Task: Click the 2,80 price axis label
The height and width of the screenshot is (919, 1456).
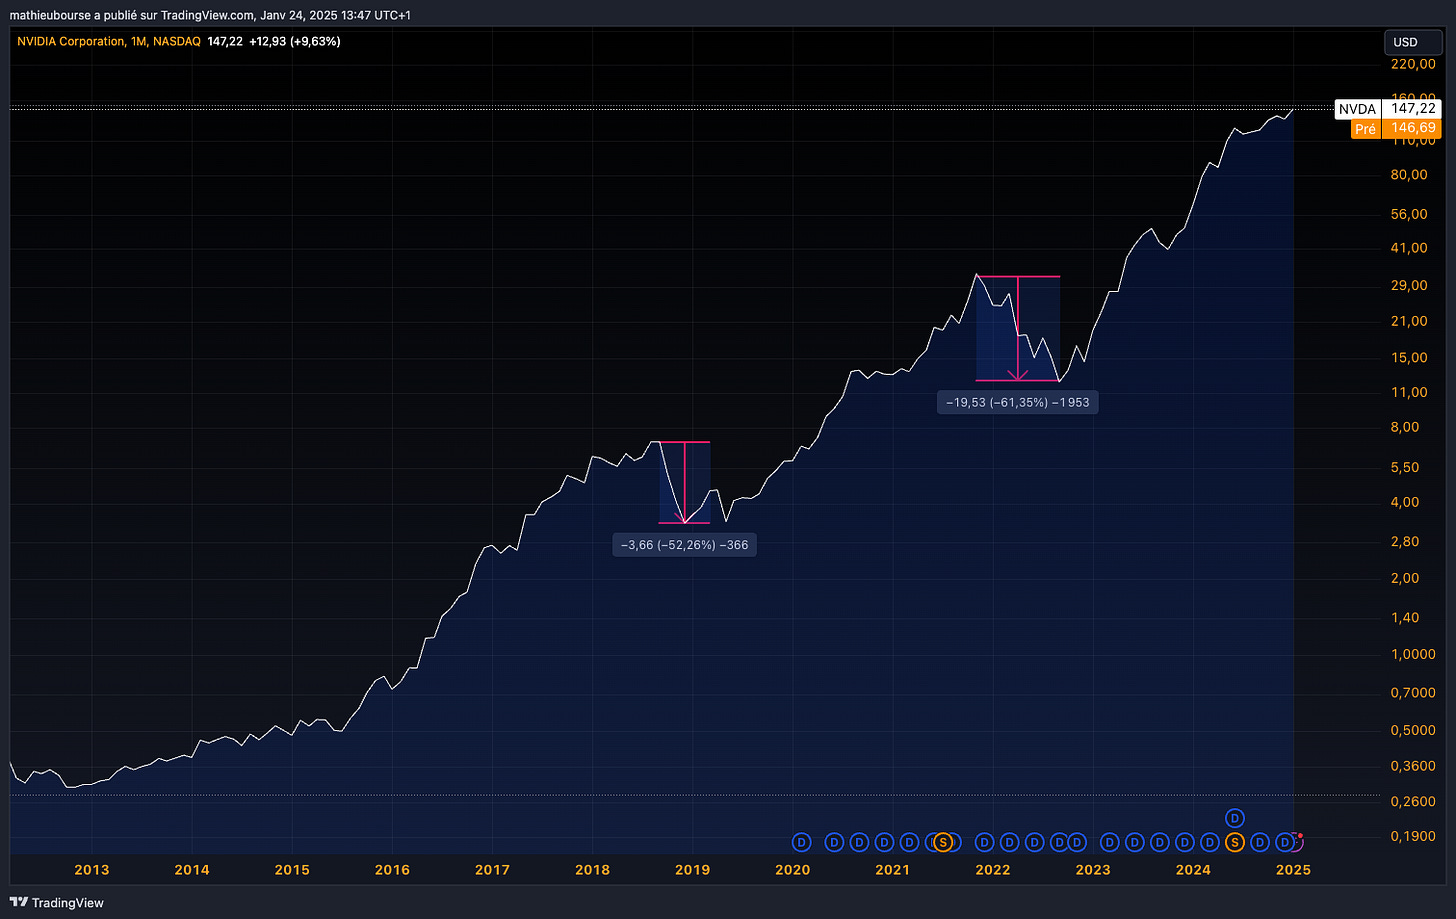Action: point(1405,541)
